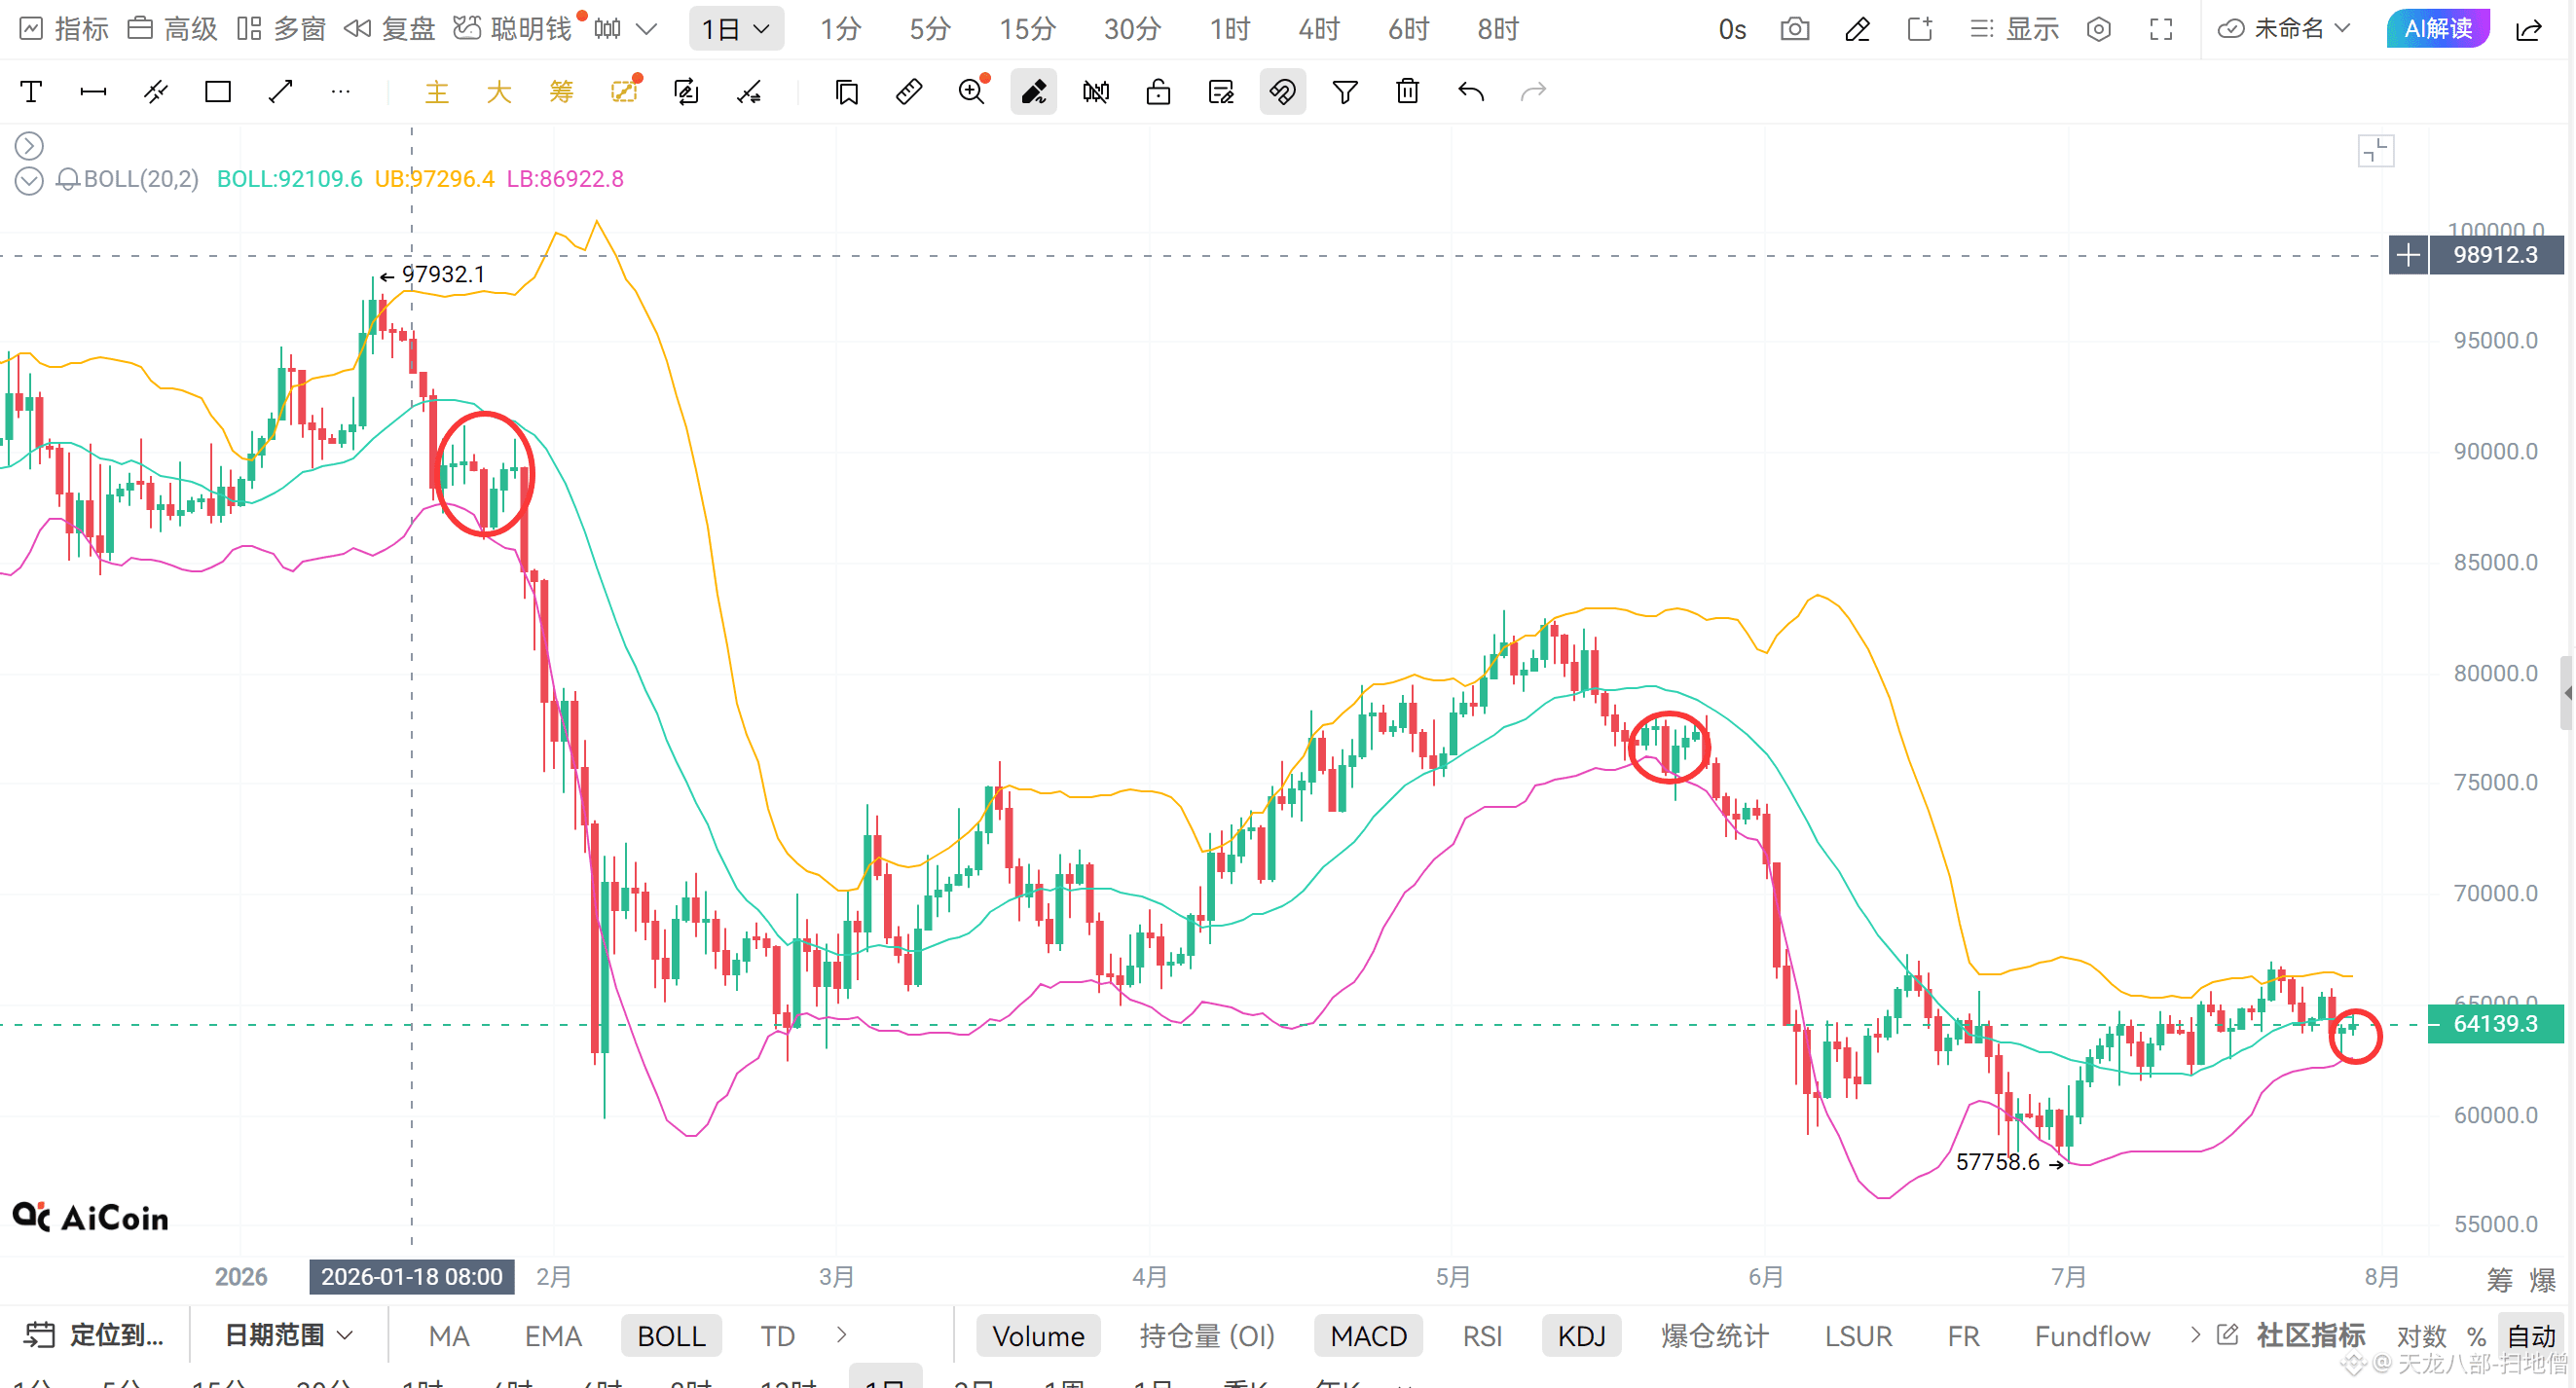The width and height of the screenshot is (2576, 1388).
Task: Toggle the EMA indicator
Action: 553,1336
